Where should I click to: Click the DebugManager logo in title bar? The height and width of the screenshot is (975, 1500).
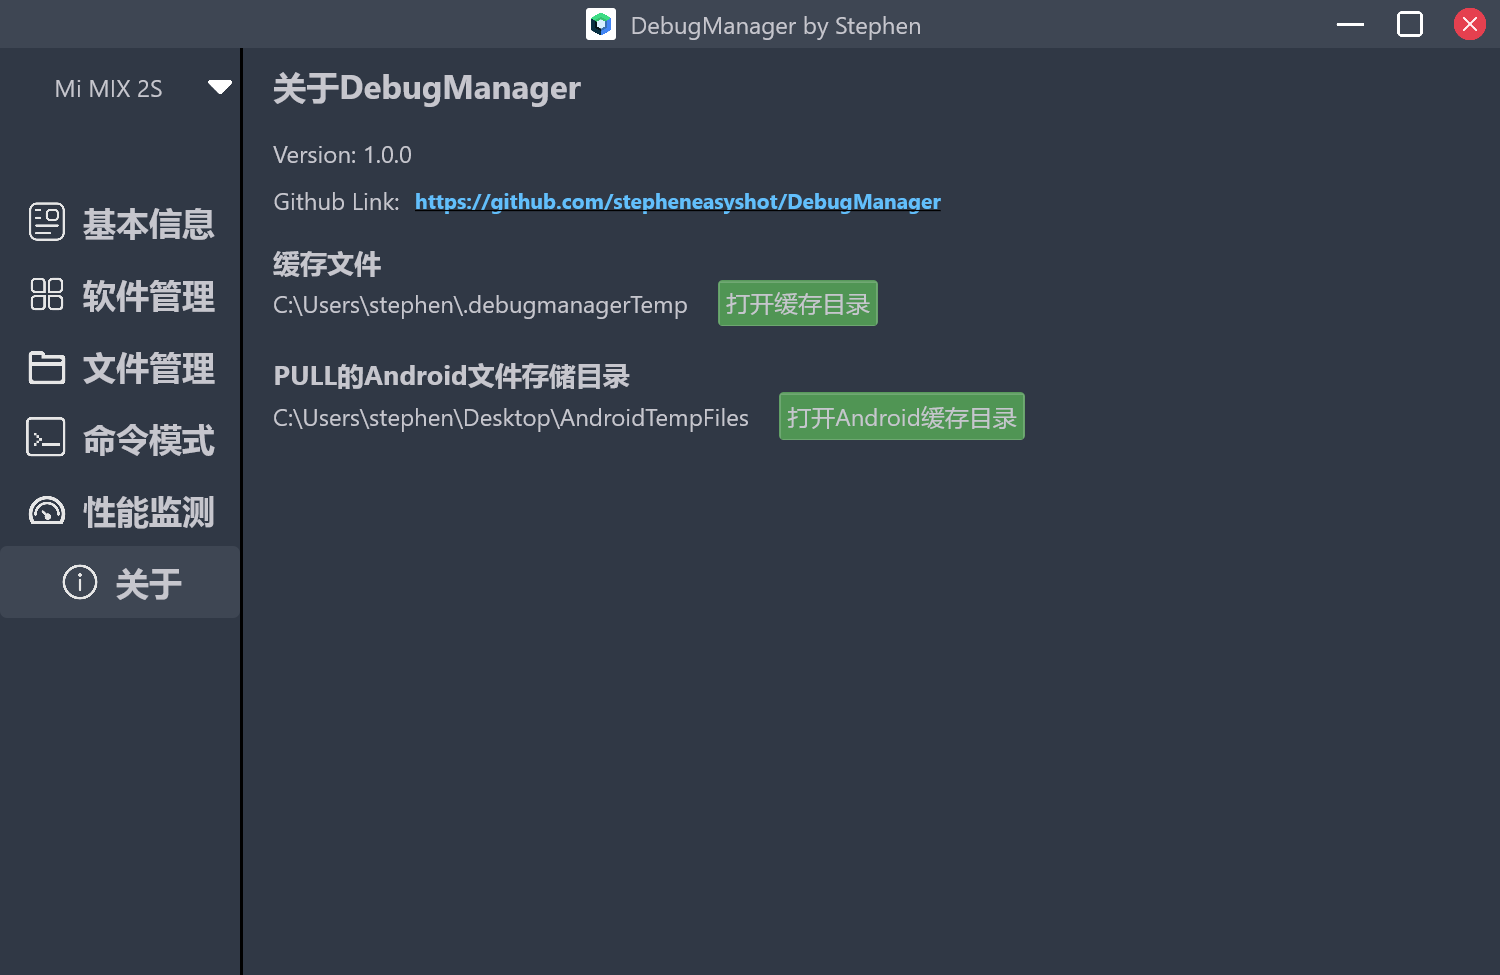pyautogui.click(x=601, y=24)
